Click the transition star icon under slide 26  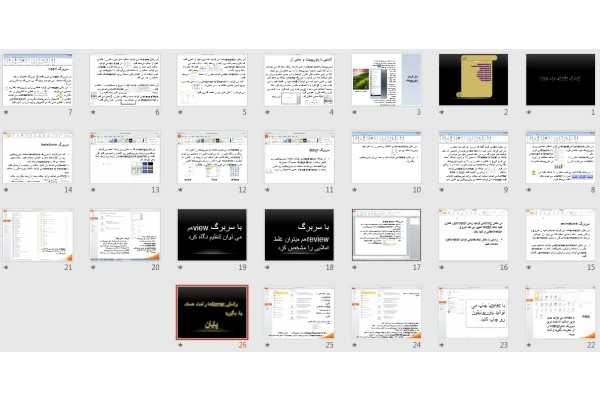180,345
